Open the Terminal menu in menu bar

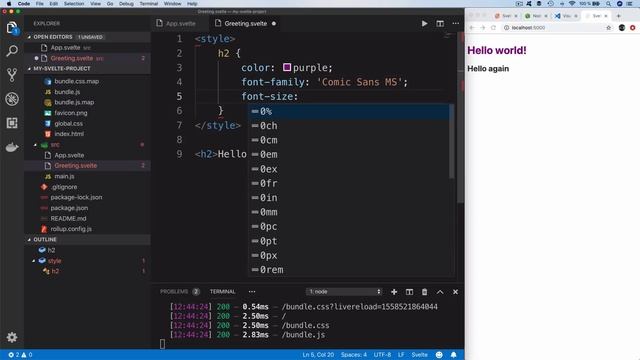coord(149,4)
